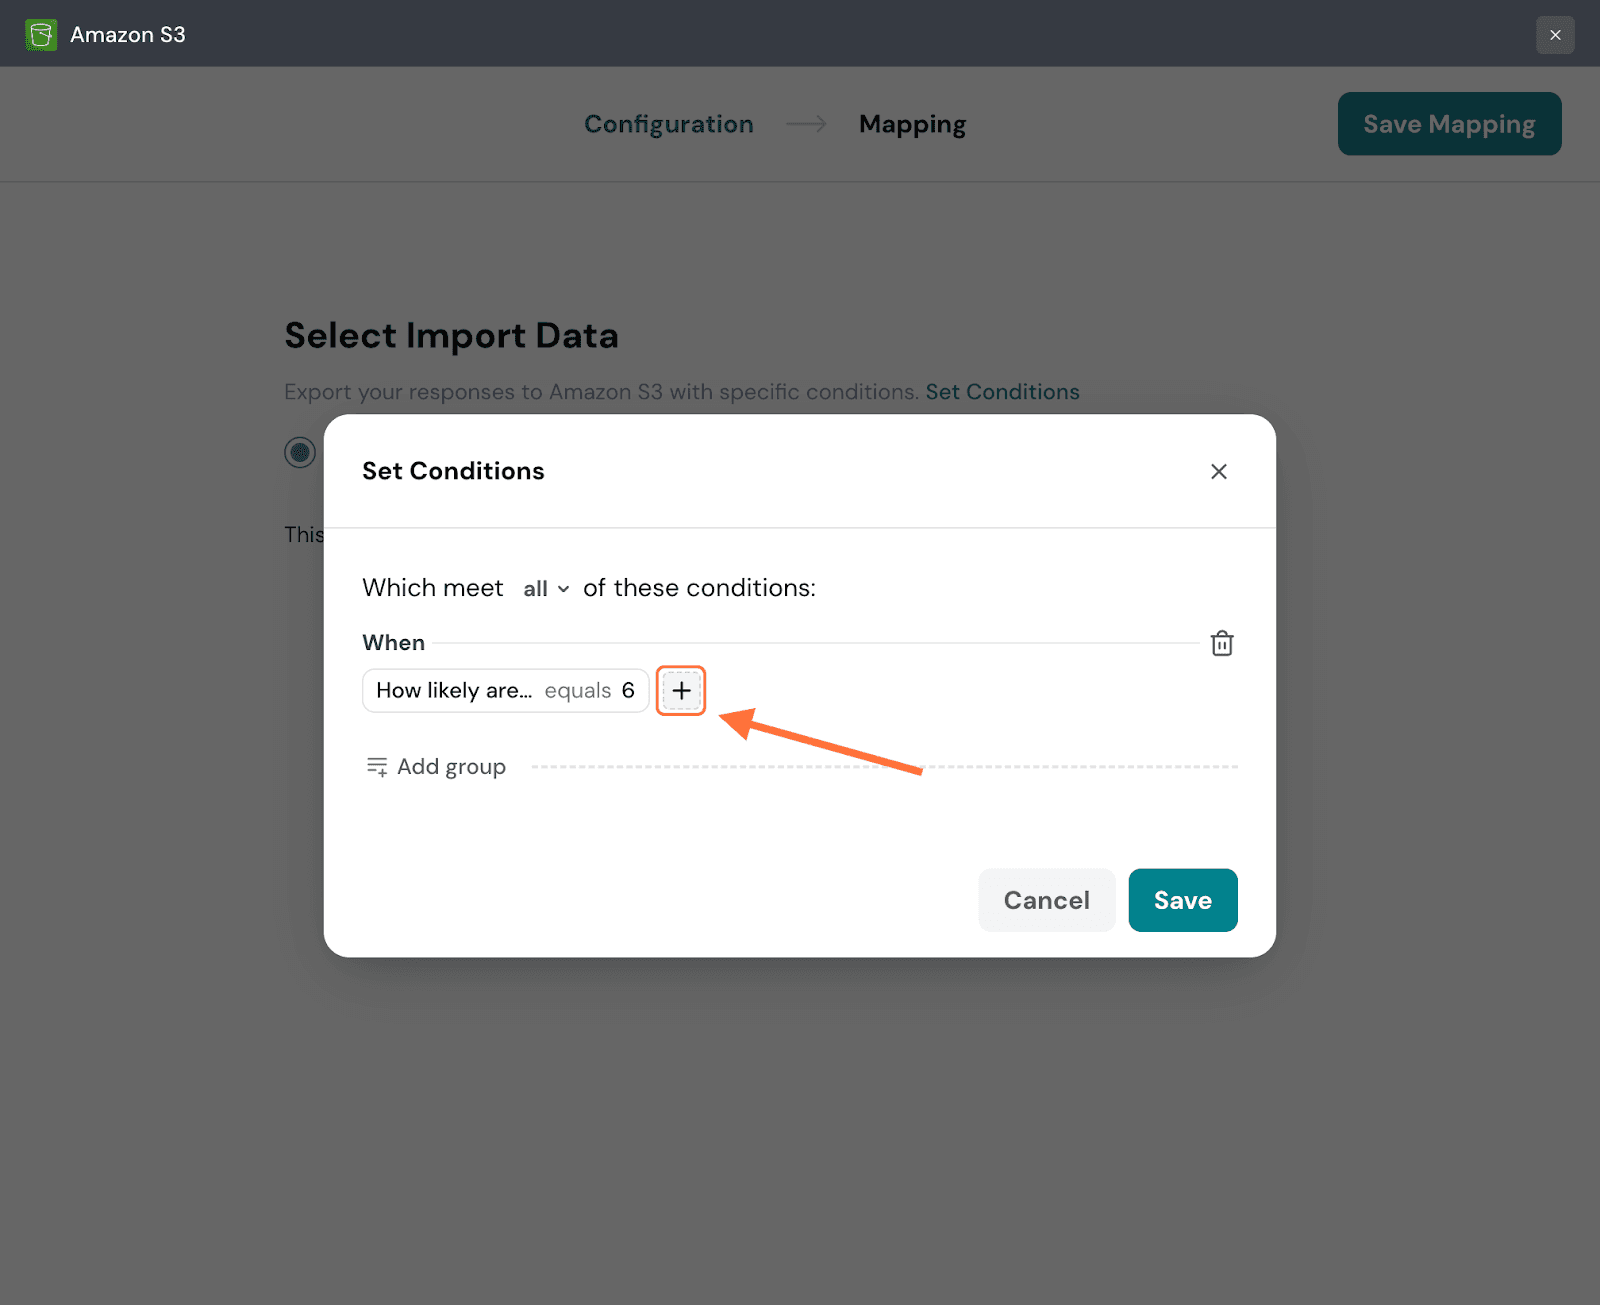The height and width of the screenshot is (1305, 1600).
Task: Click the "How likely are..." question field
Action: pos(454,691)
